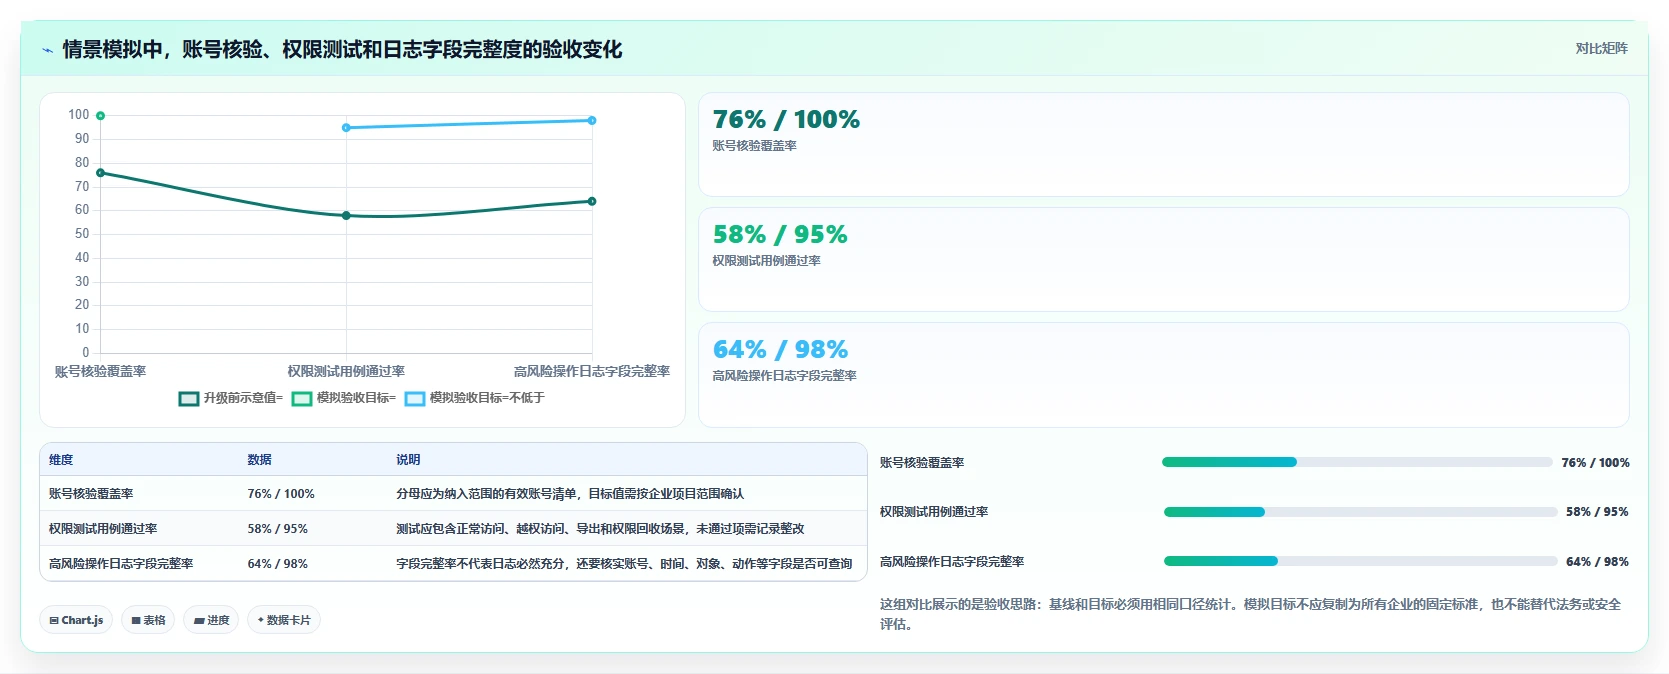Click table cell 58% / 95%
The image size is (1669, 674).
coord(278,529)
